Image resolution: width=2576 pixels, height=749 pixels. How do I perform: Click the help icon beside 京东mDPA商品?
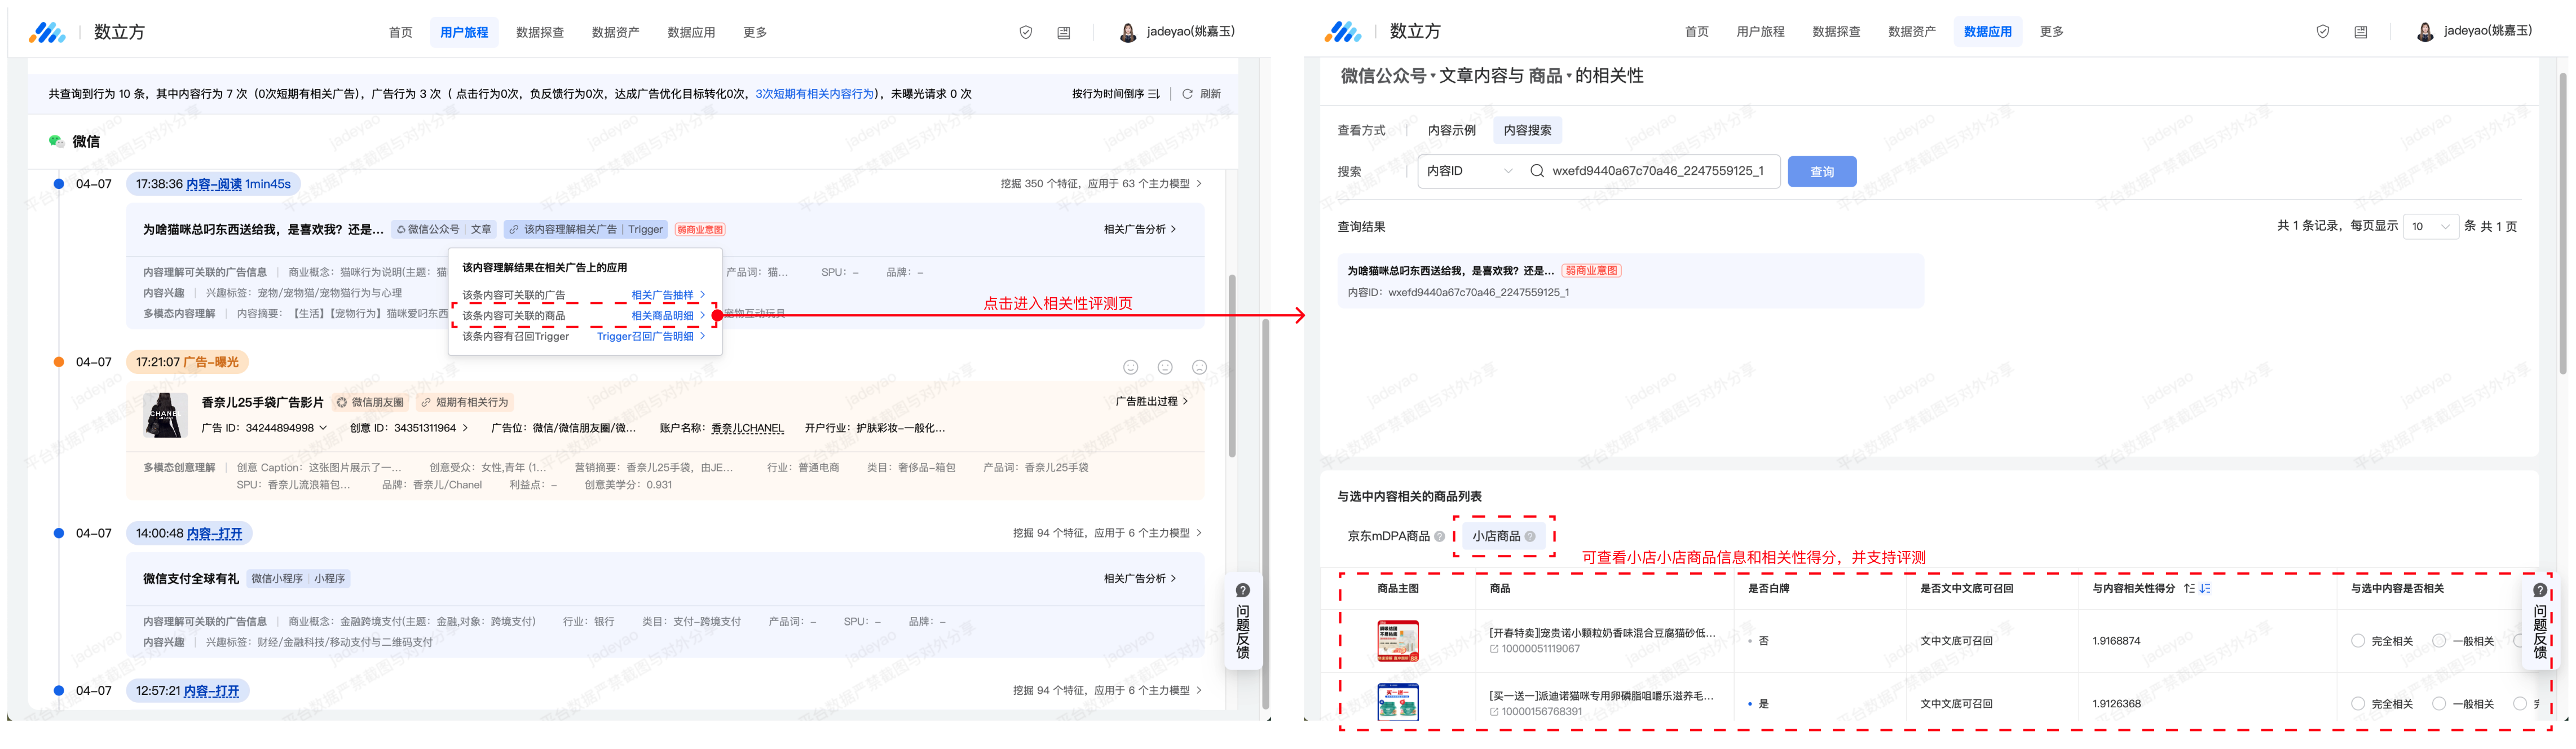pyautogui.click(x=1439, y=536)
